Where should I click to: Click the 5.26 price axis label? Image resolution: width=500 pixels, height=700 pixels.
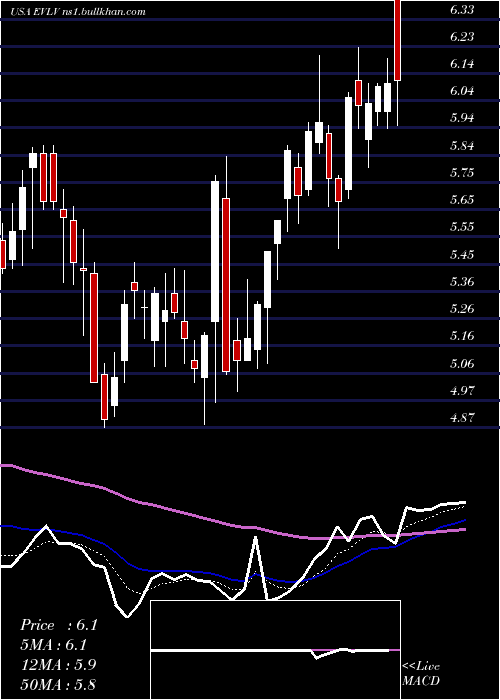tap(462, 309)
